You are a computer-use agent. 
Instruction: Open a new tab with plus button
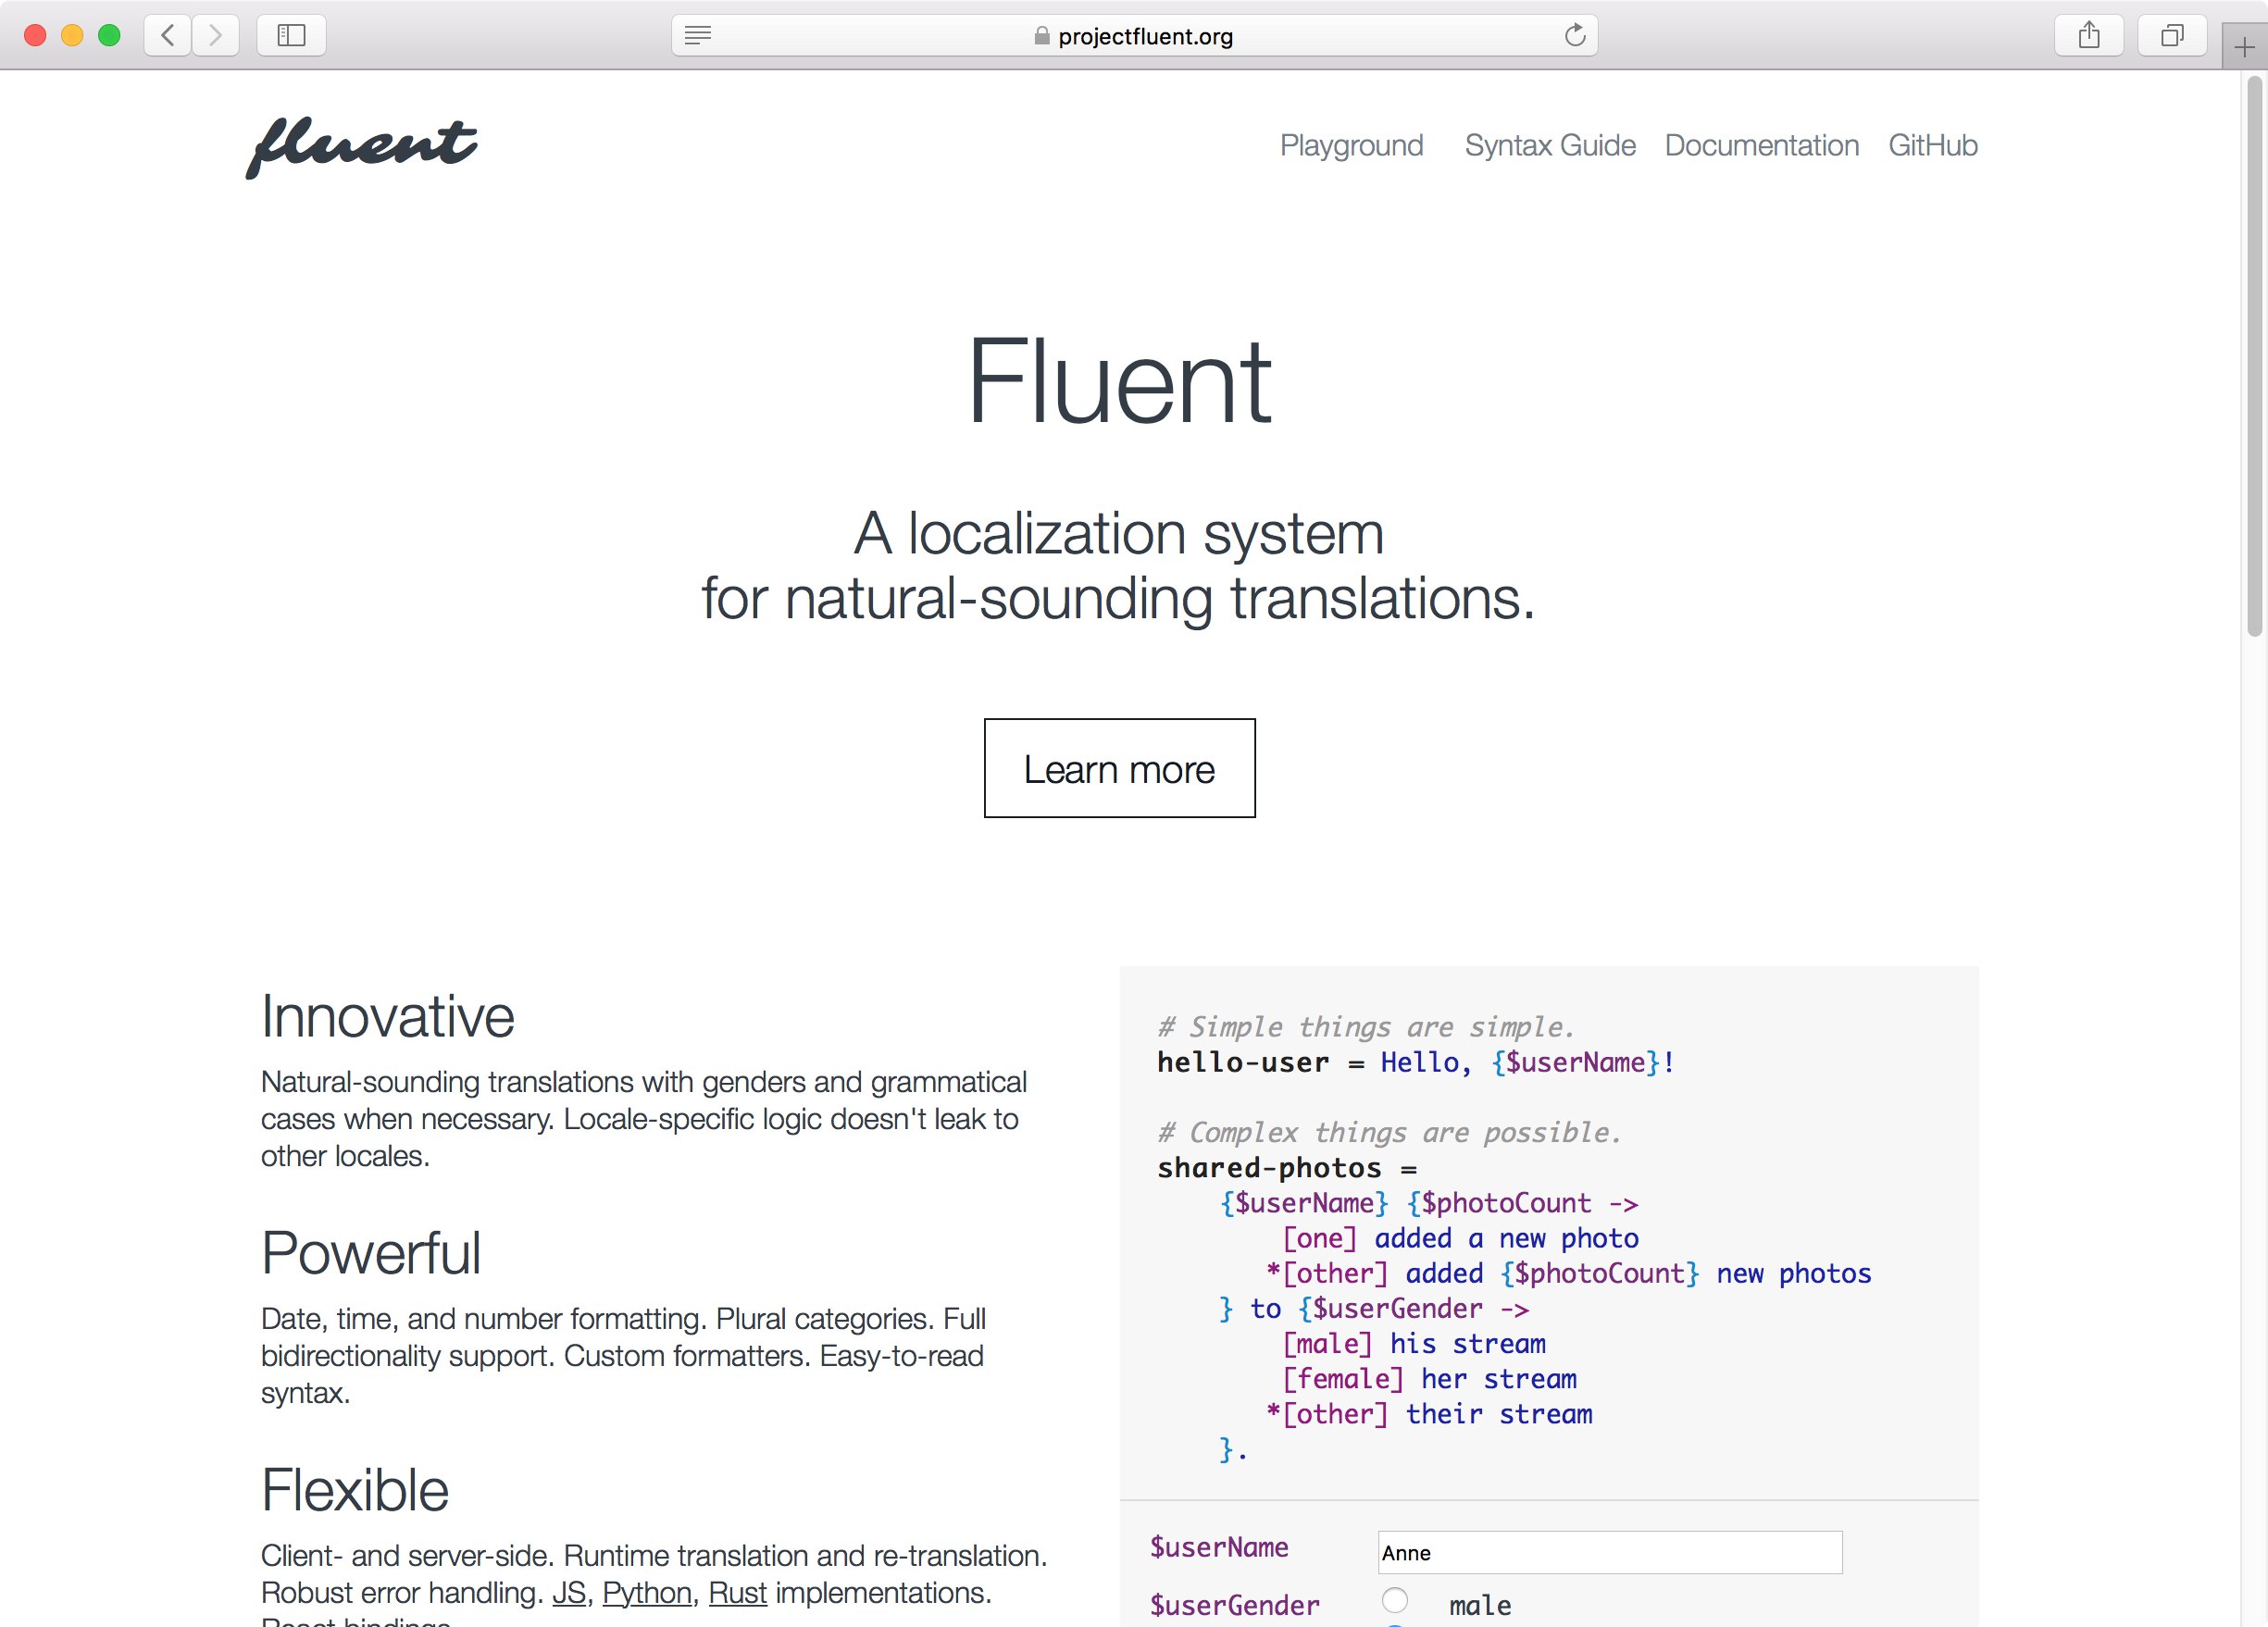coord(2244,47)
